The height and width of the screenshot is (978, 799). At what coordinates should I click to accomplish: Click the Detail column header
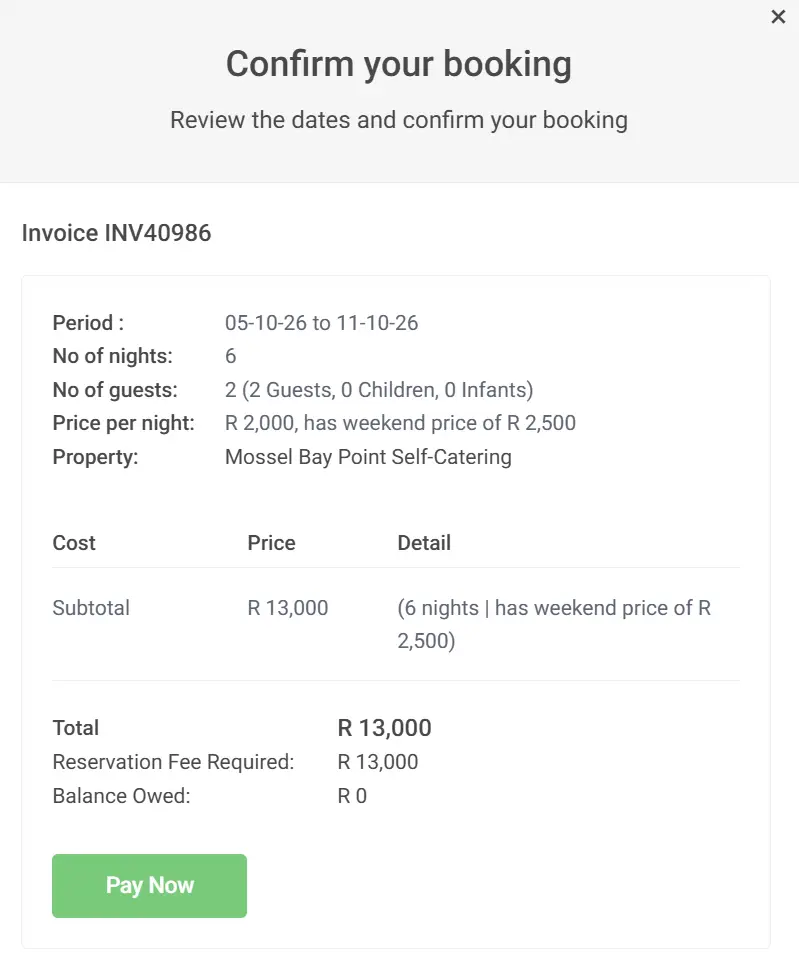[424, 543]
